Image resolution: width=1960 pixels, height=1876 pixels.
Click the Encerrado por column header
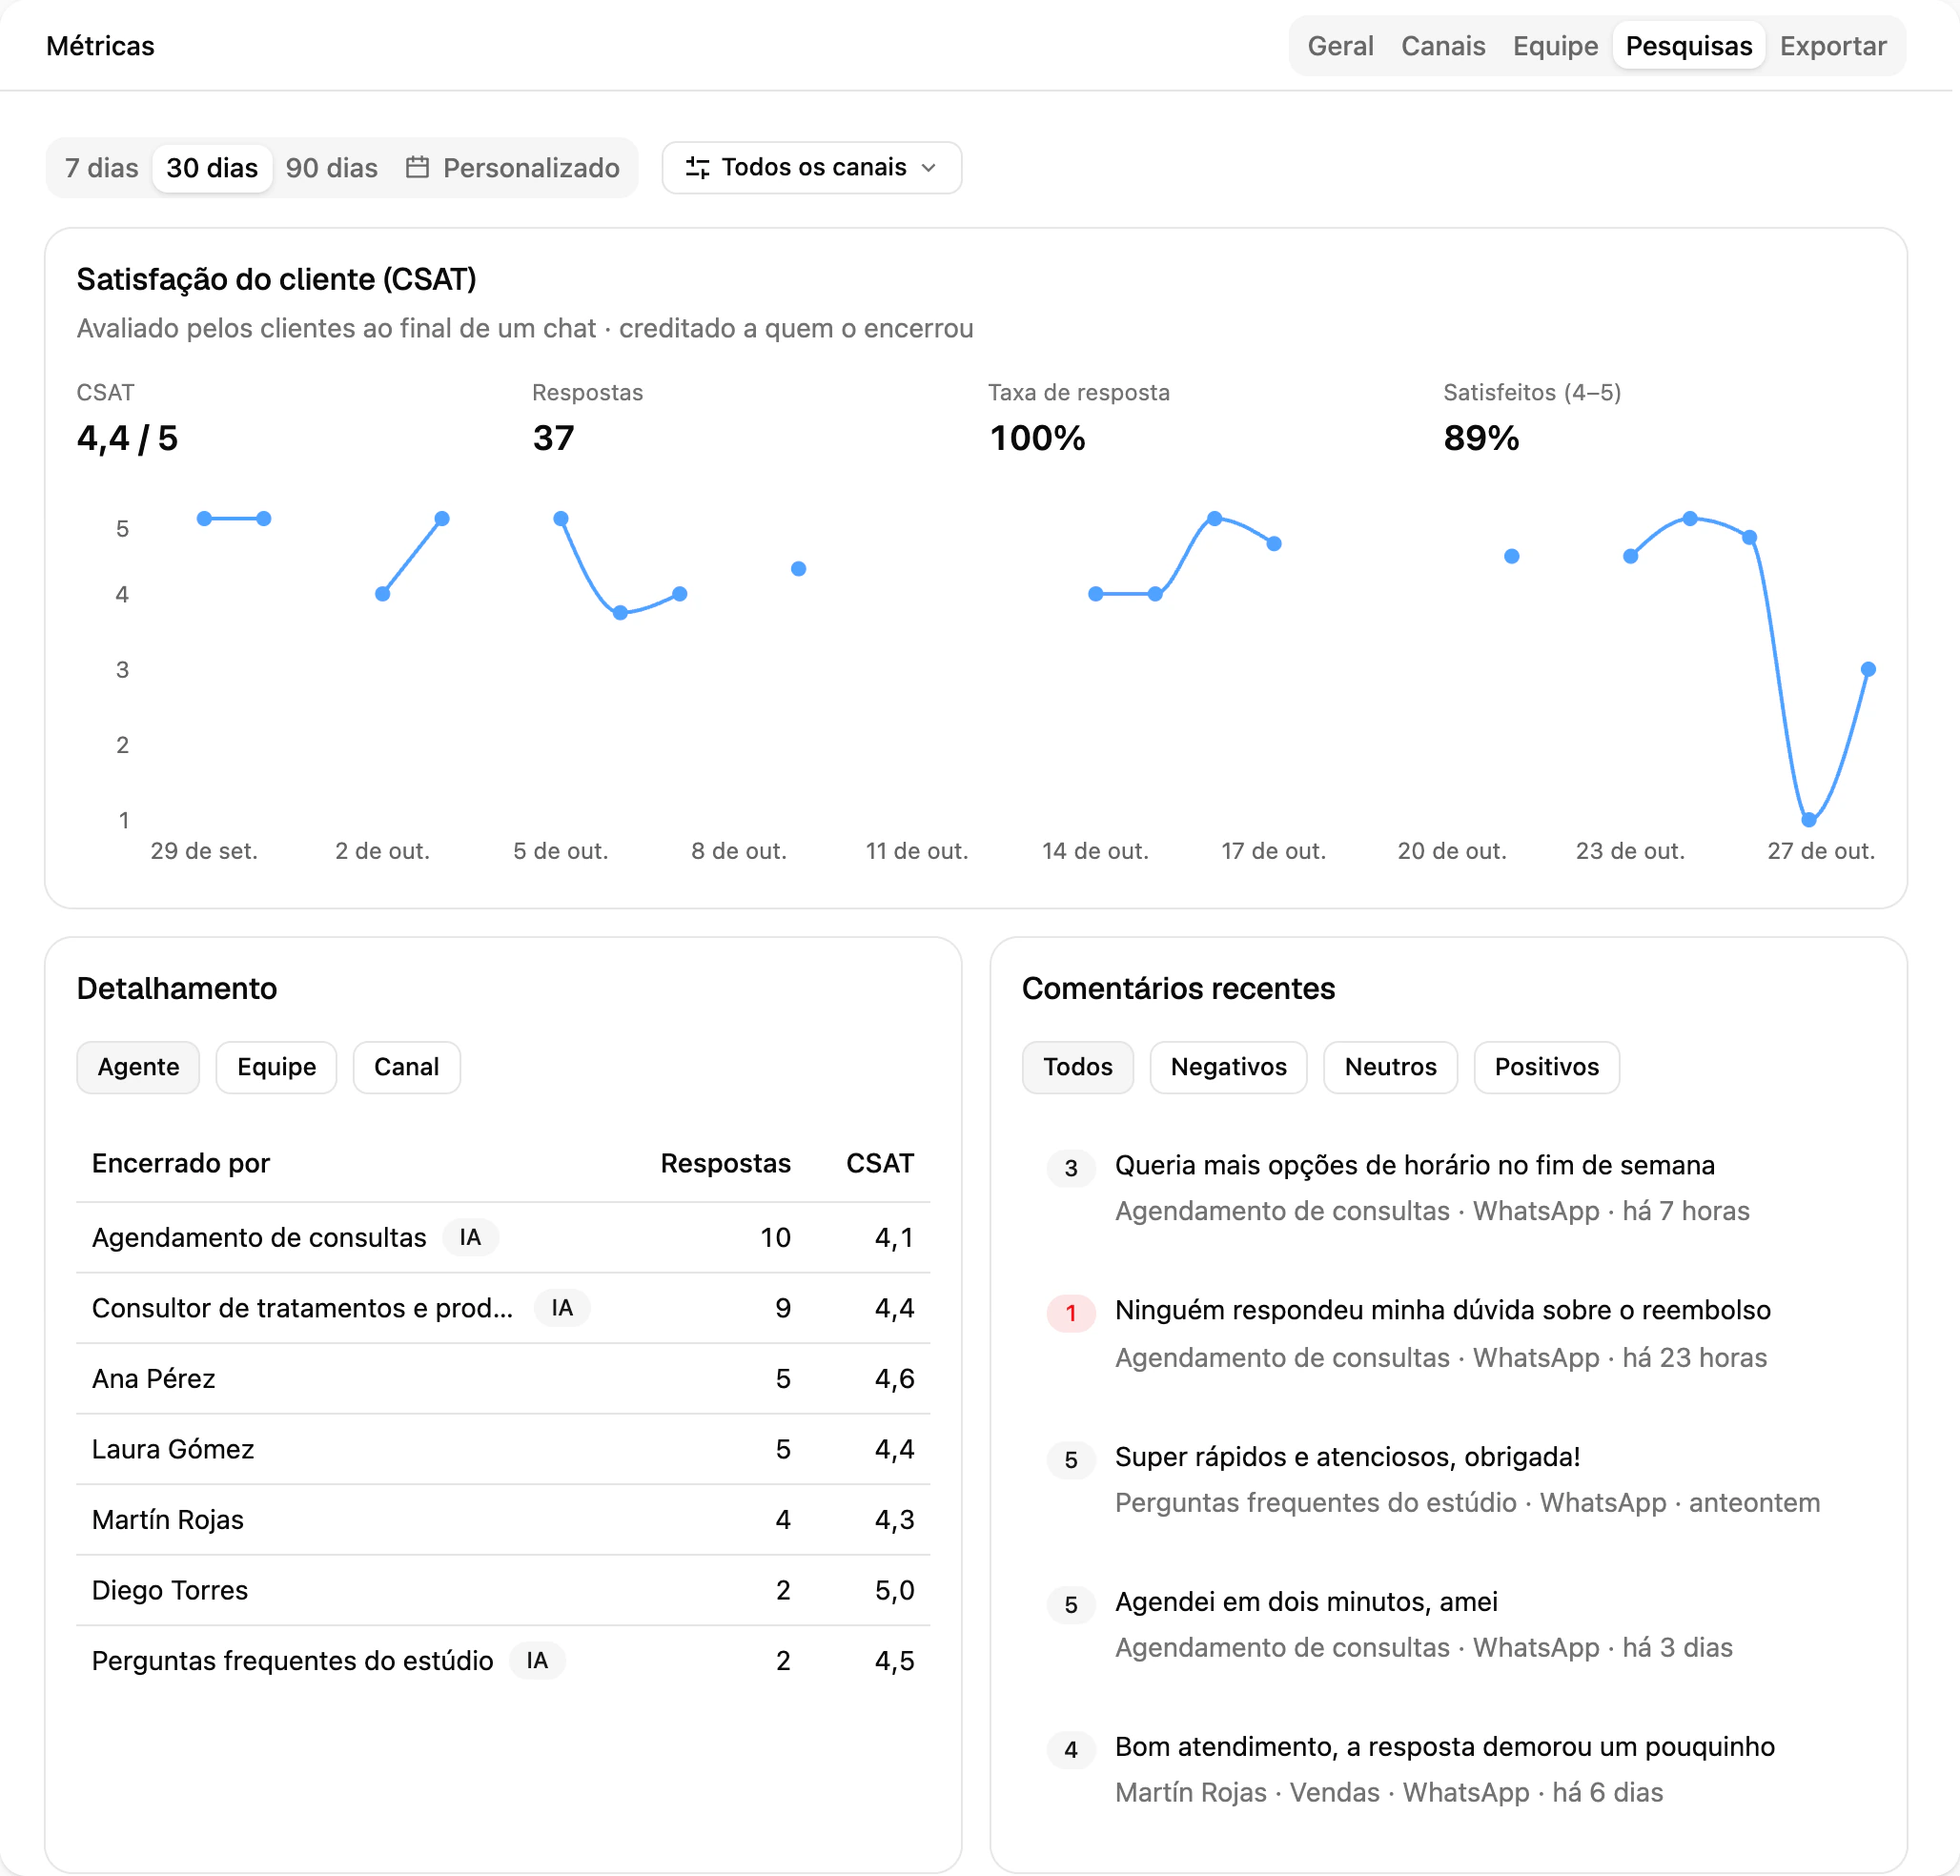(x=181, y=1163)
